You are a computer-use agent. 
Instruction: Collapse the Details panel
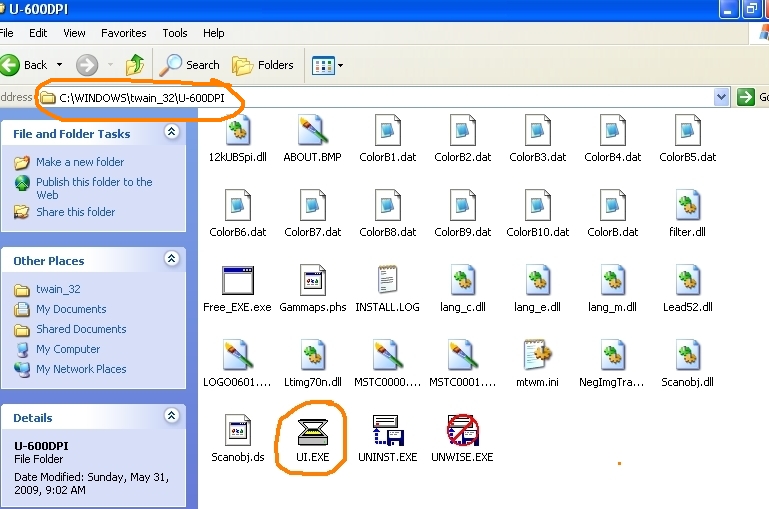click(x=172, y=416)
